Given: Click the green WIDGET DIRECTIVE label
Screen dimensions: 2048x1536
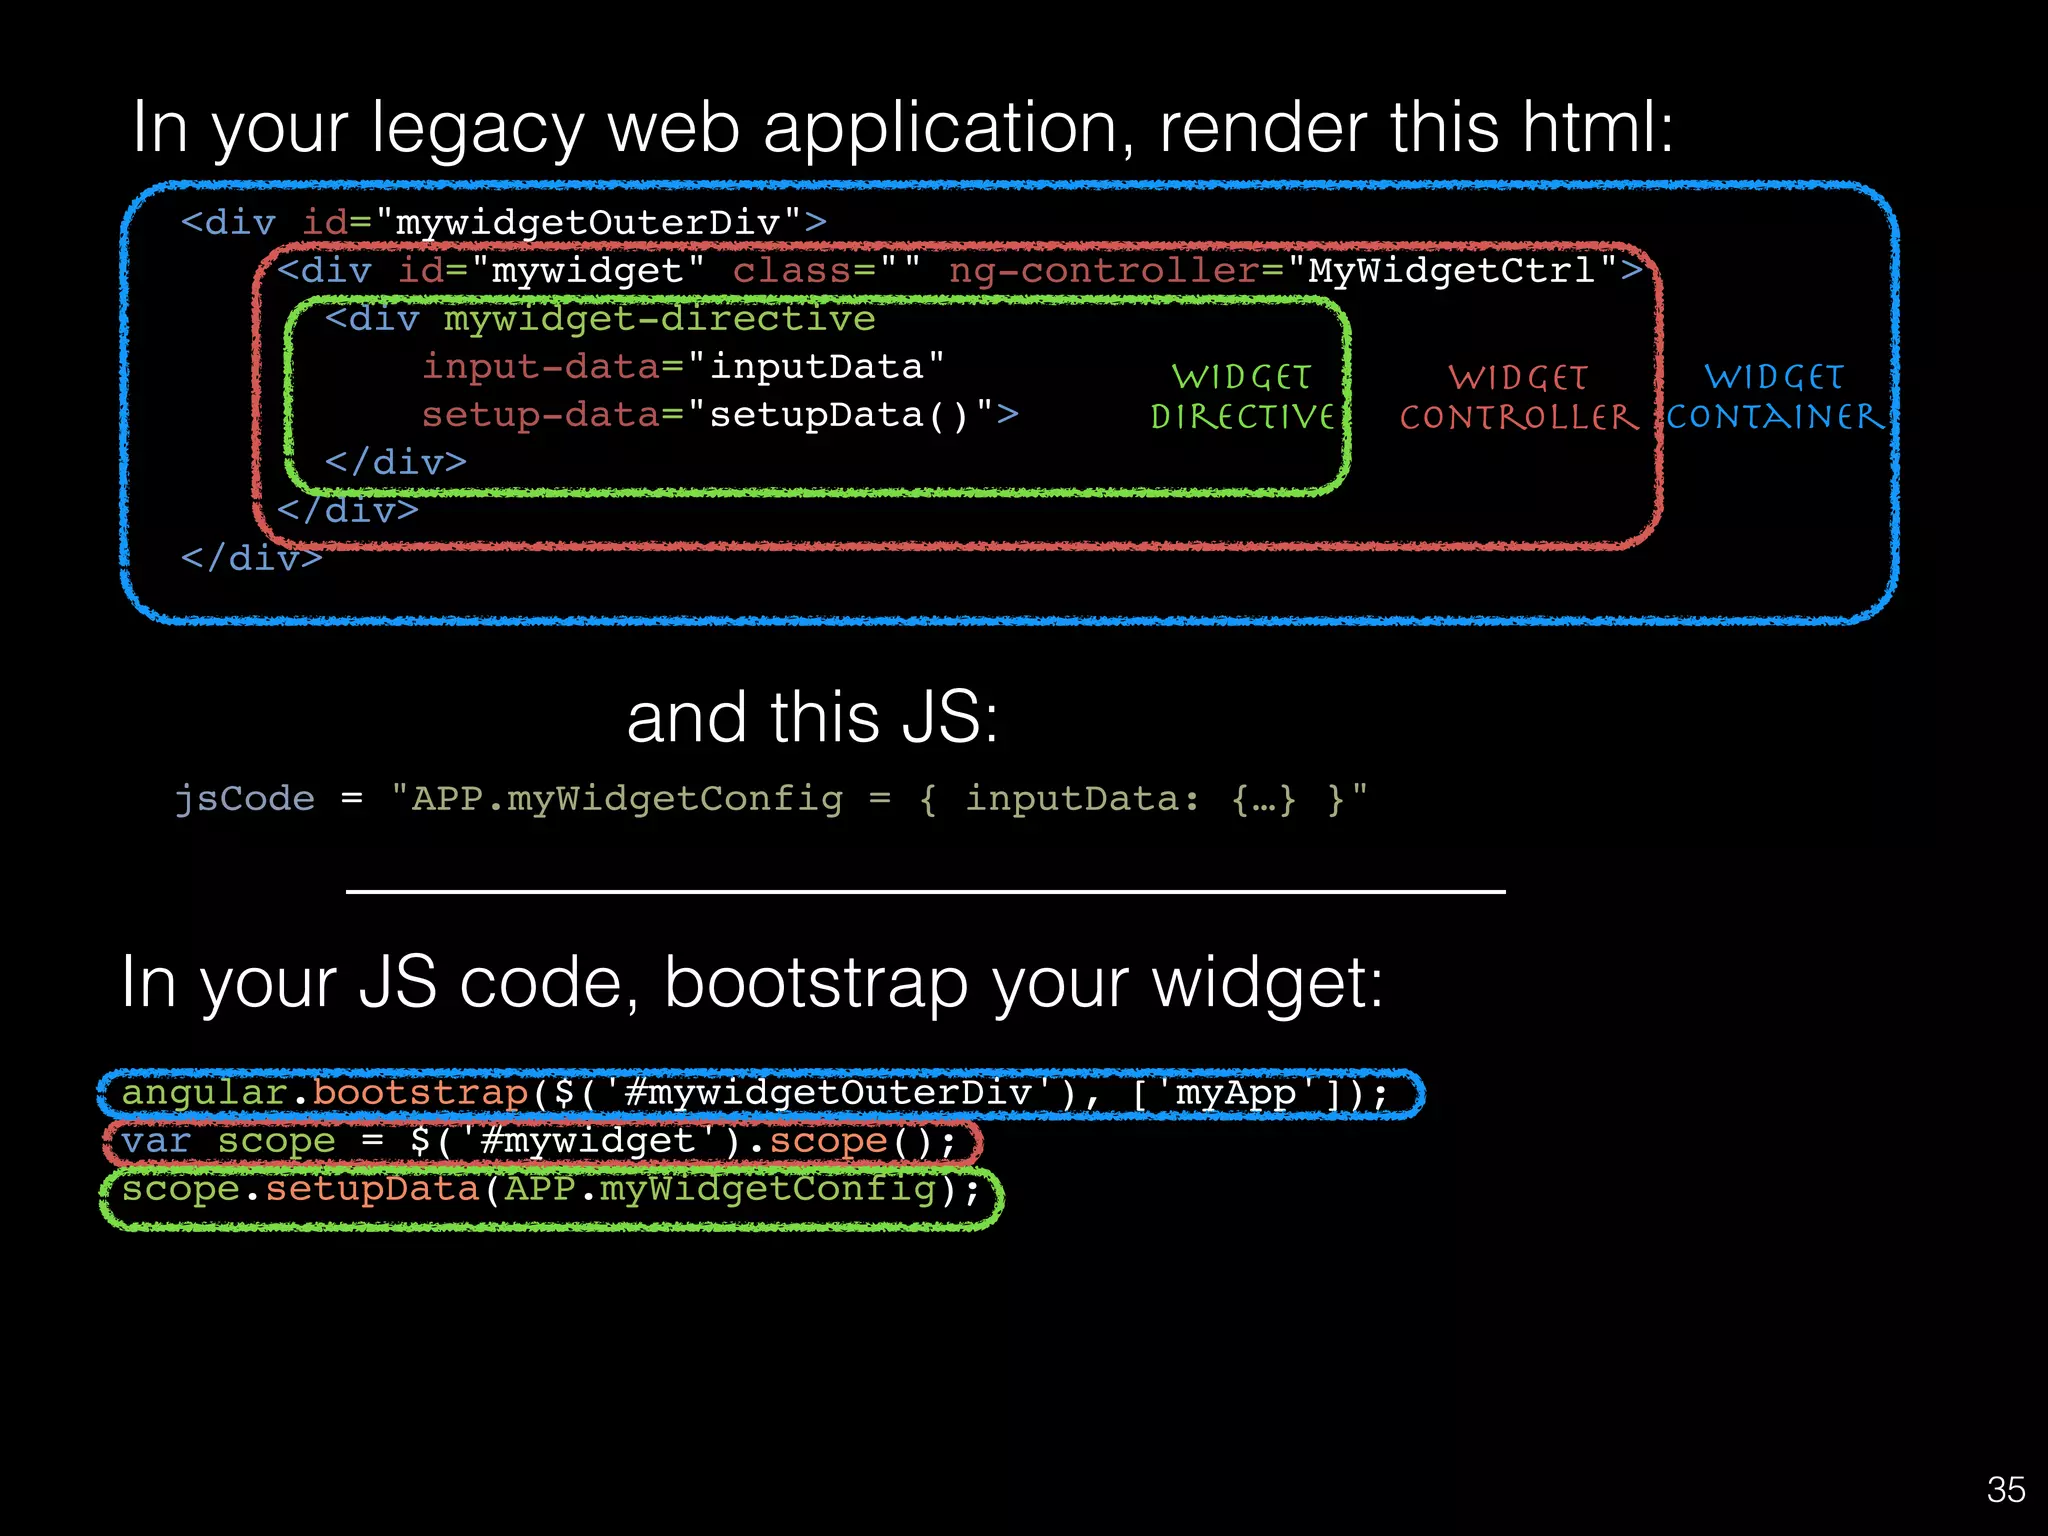Looking at the screenshot, I should [x=1242, y=397].
